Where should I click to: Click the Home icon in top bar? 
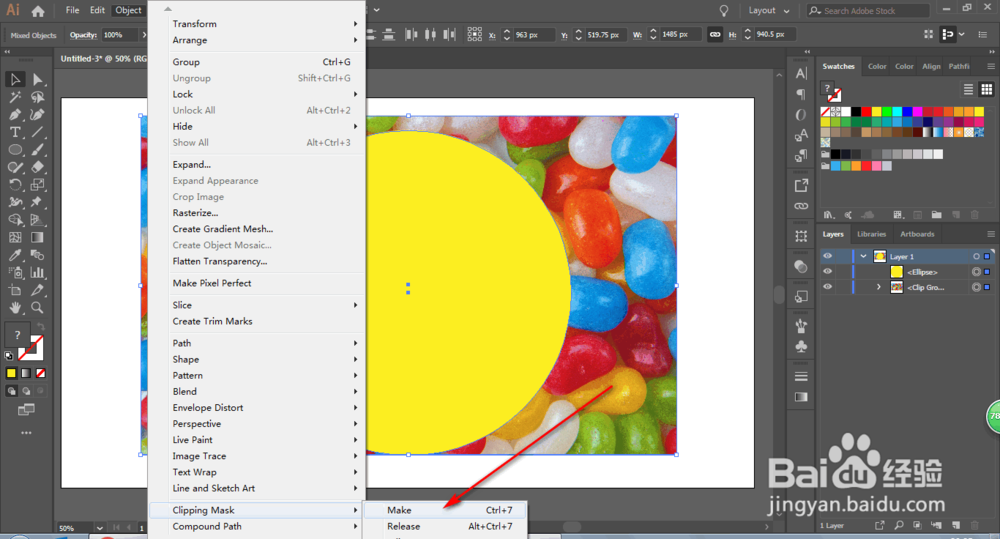(38, 11)
